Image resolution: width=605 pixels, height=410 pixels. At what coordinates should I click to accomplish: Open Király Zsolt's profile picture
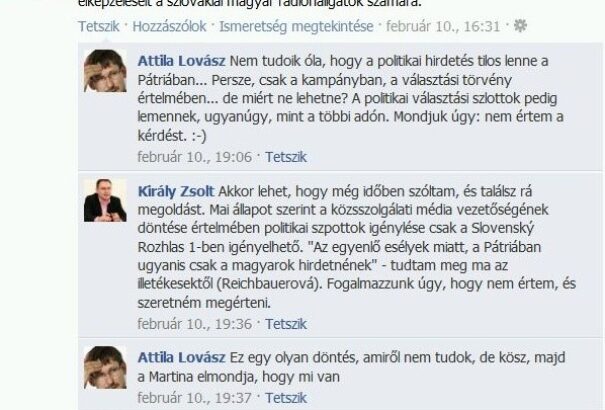click(x=105, y=200)
